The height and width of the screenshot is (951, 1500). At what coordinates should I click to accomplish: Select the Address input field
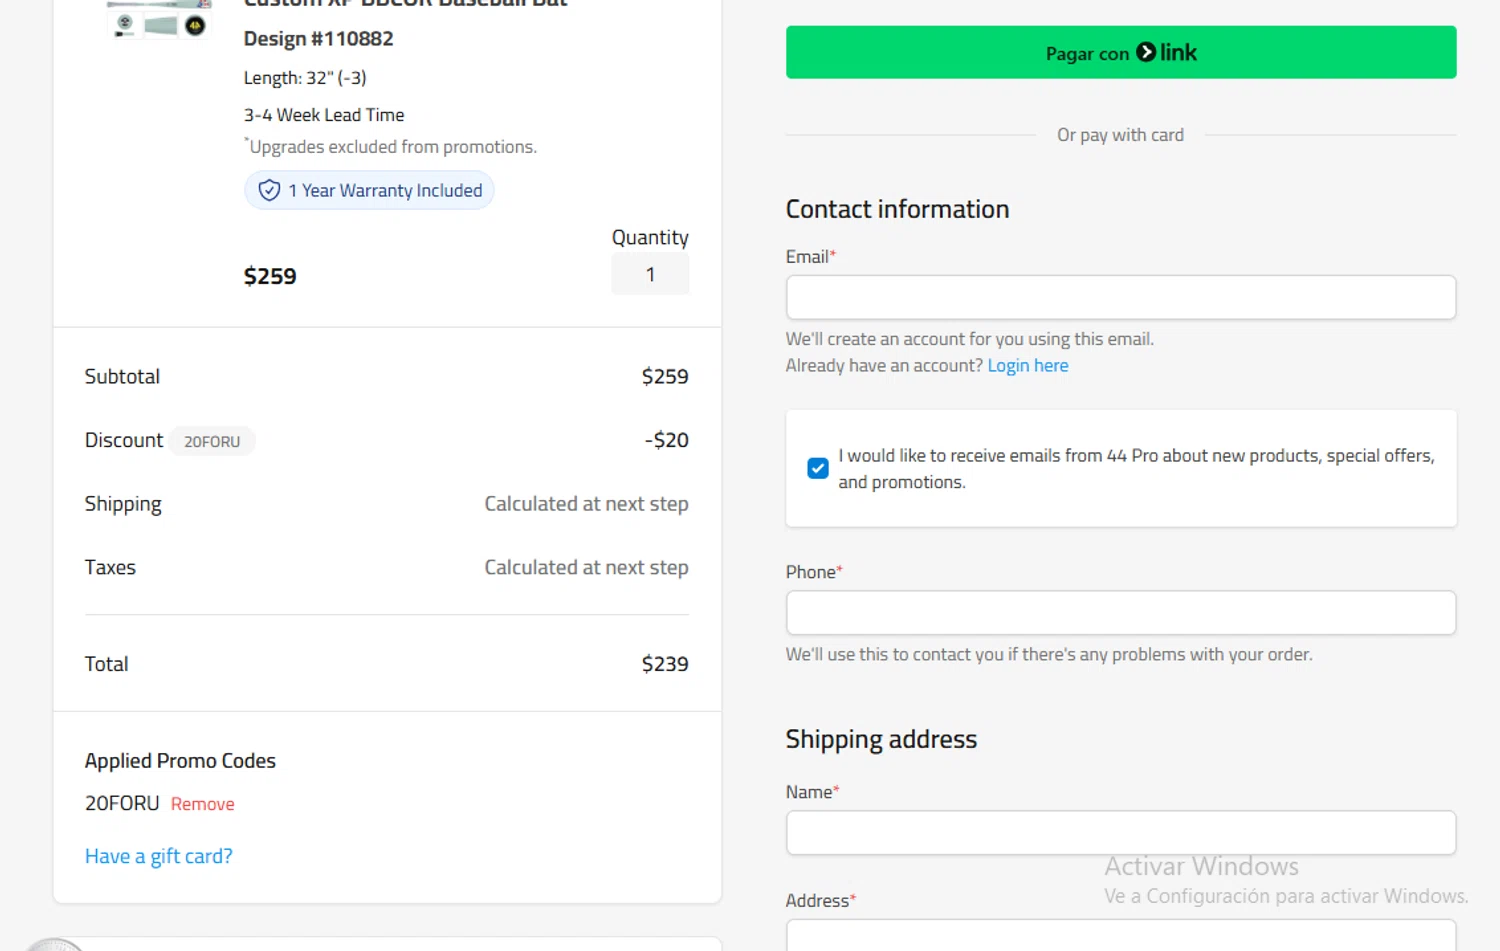(x=1120, y=936)
